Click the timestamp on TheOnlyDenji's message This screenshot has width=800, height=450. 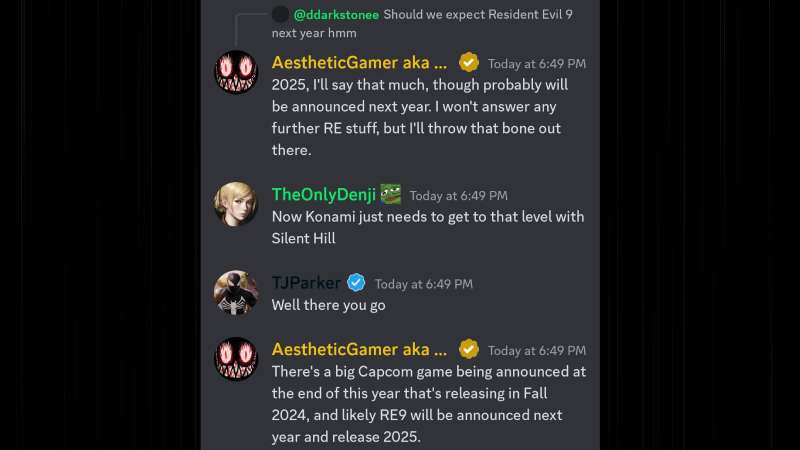[x=458, y=195]
